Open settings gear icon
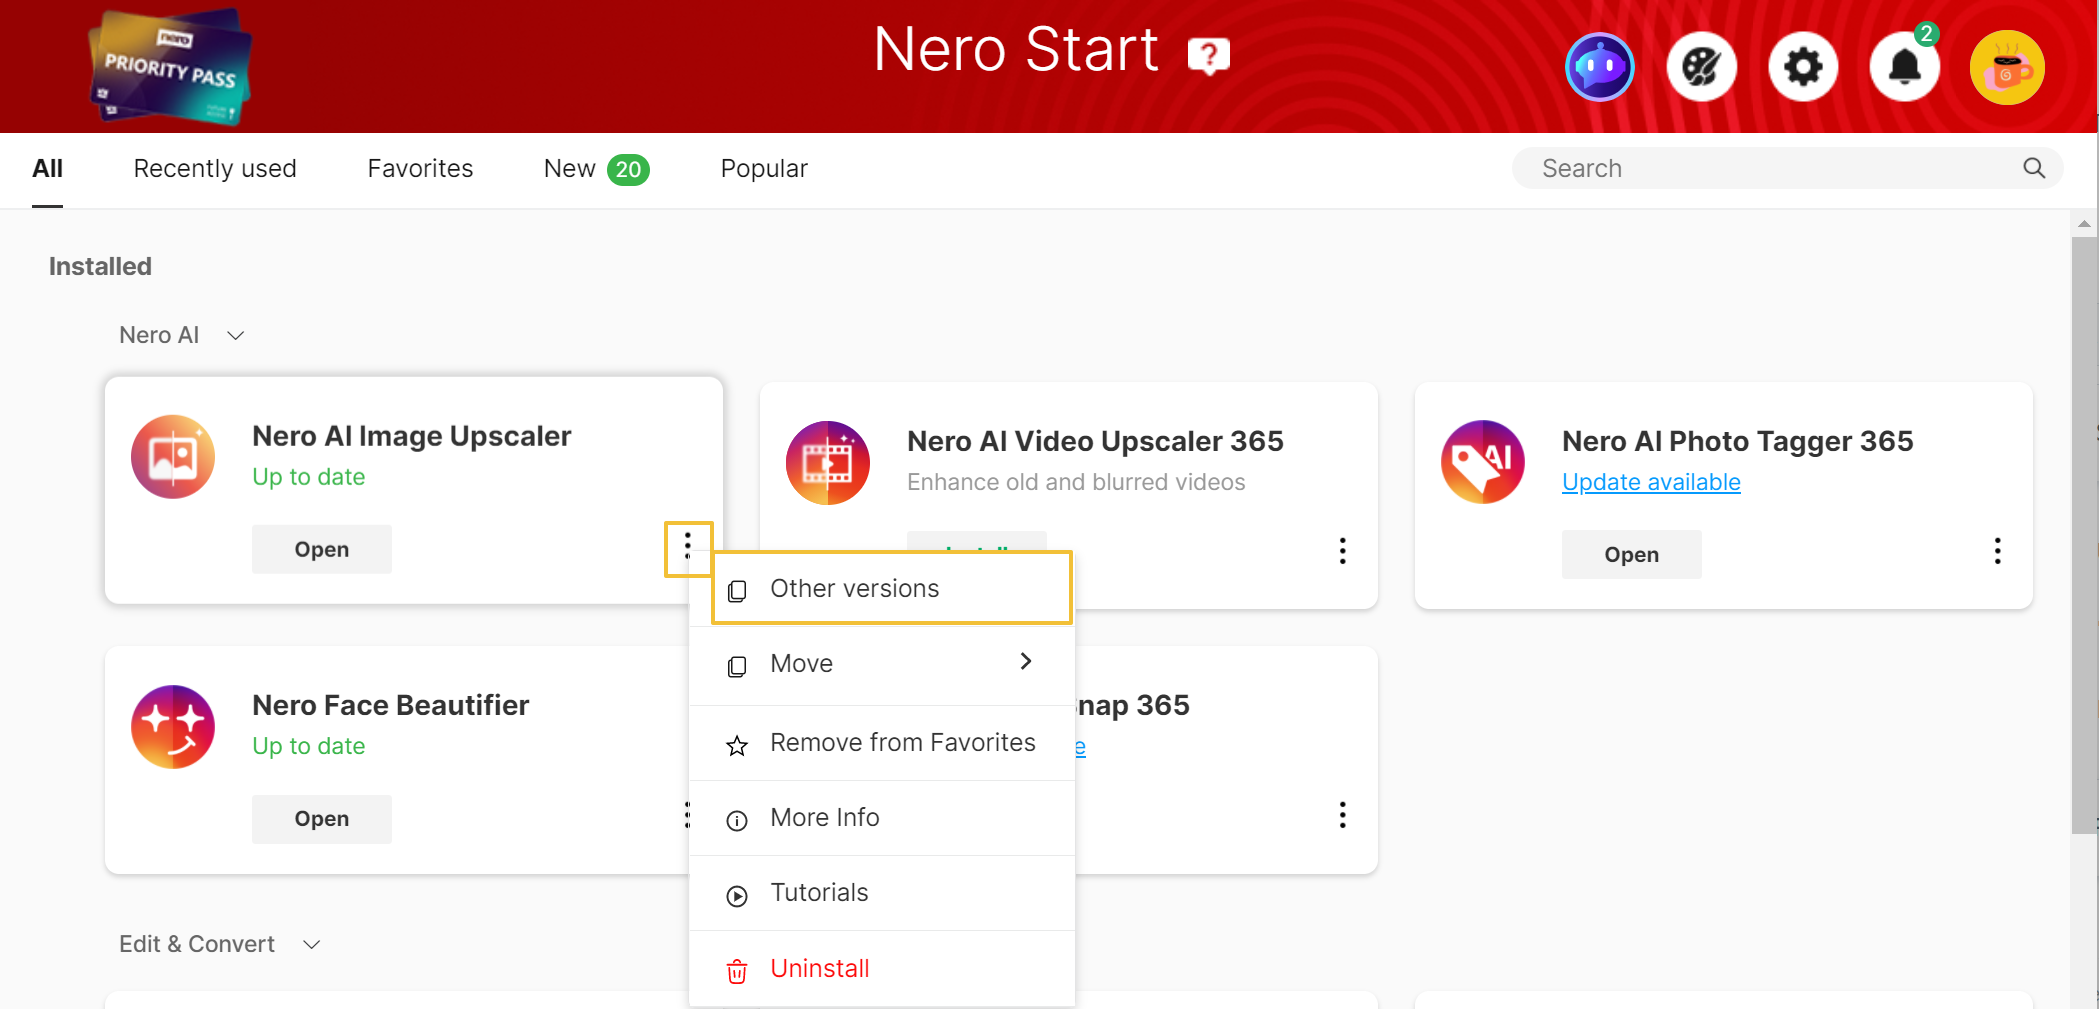2099x1009 pixels. point(1803,67)
